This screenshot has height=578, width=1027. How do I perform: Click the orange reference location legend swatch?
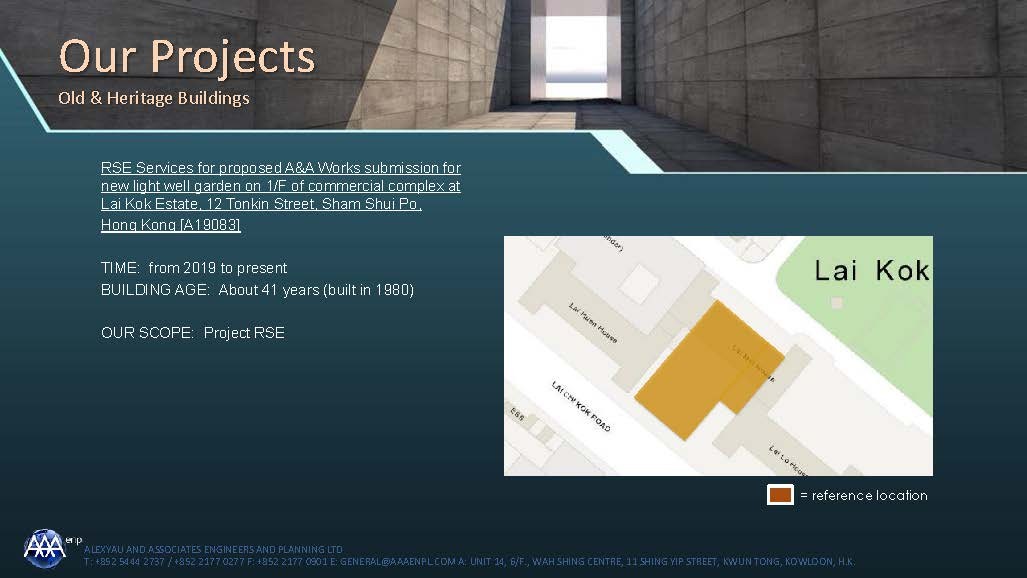[780, 495]
